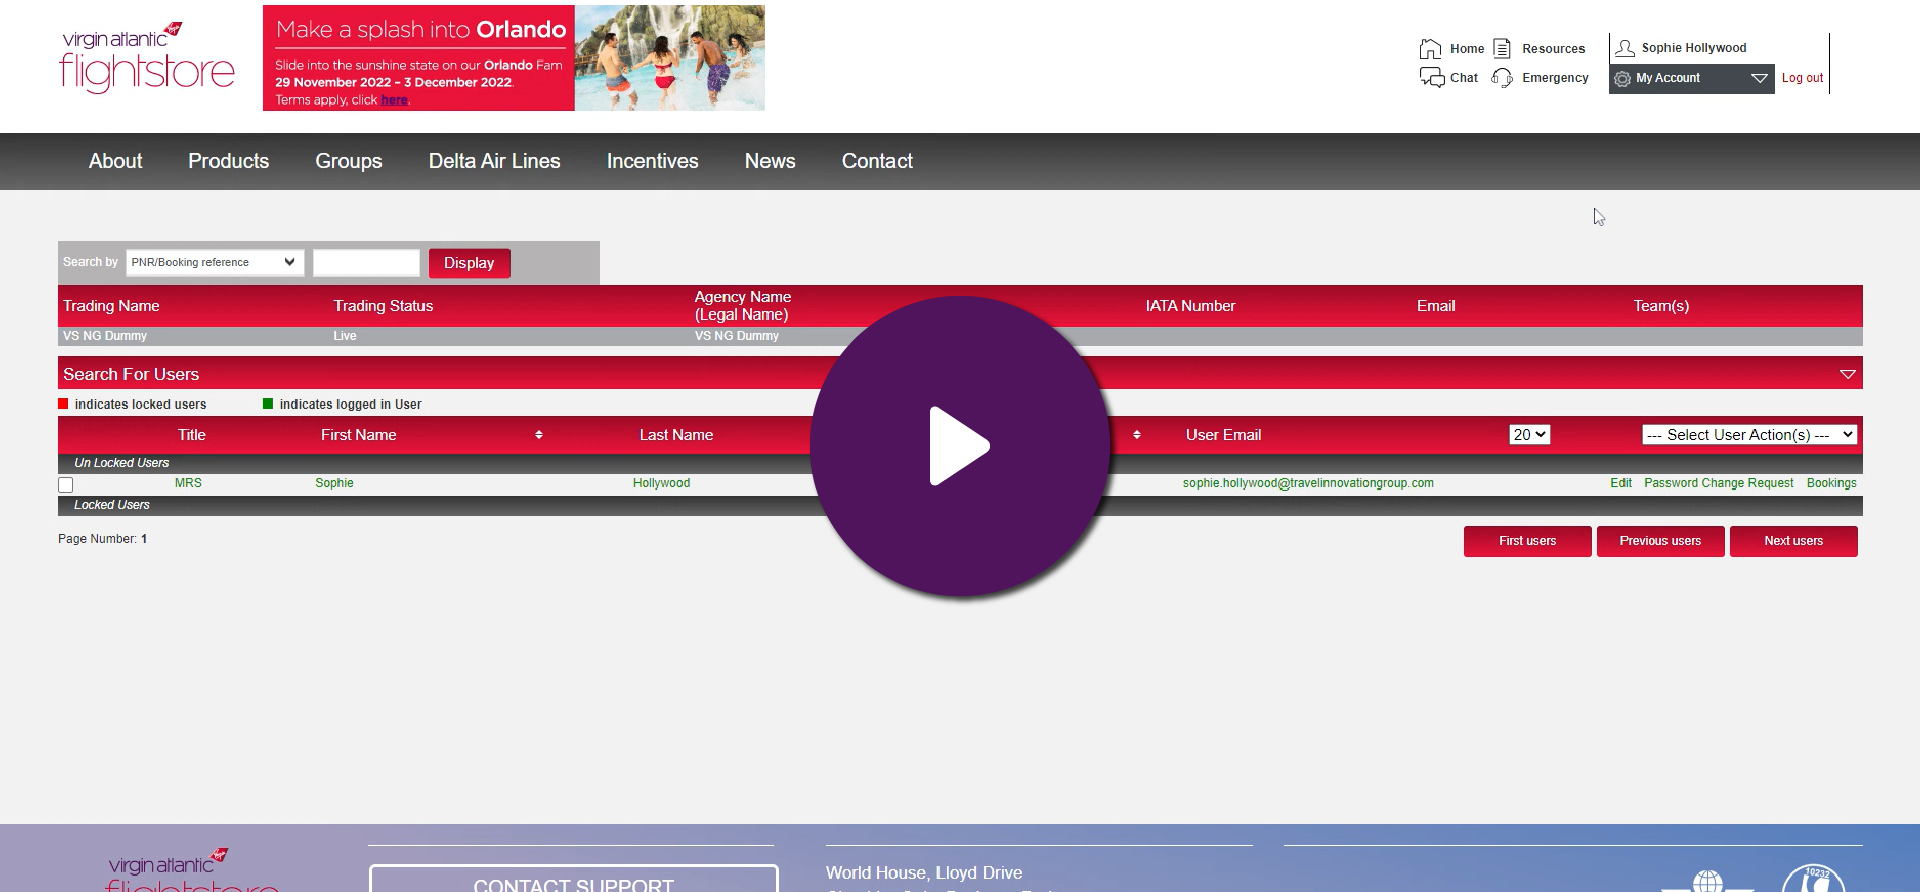The height and width of the screenshot is (892, 1920).
Task: Click the My Account gear icon
Action: coord(1622,78)
